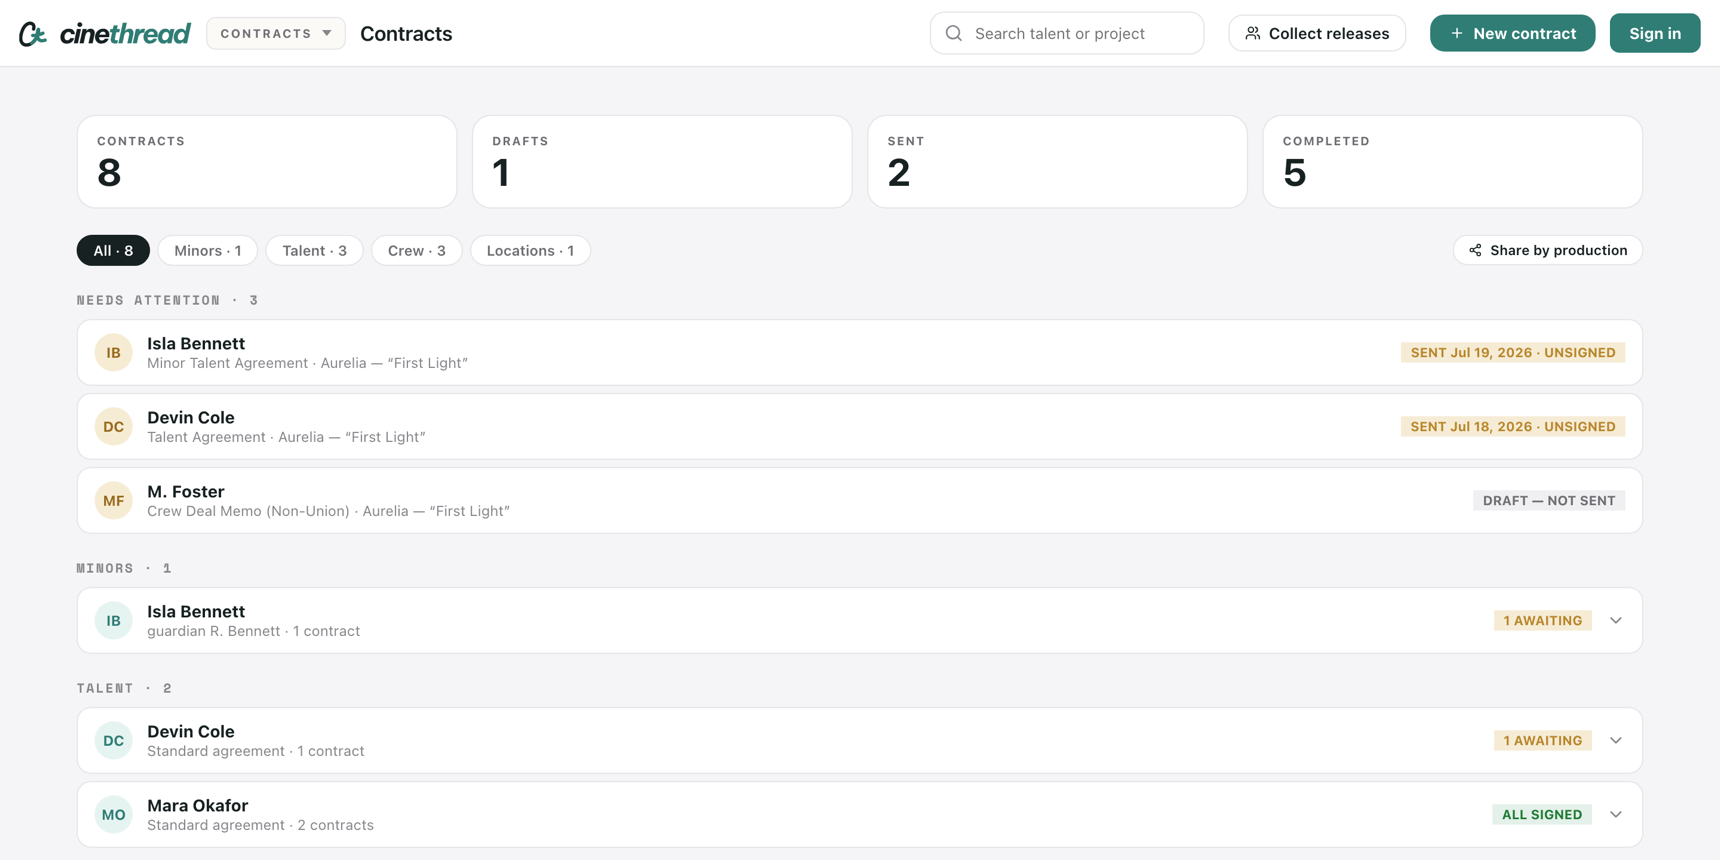This screenshot has width=1720, height=860.
Task: Open the Contracts section dropdown
Action: coord(276,33)
